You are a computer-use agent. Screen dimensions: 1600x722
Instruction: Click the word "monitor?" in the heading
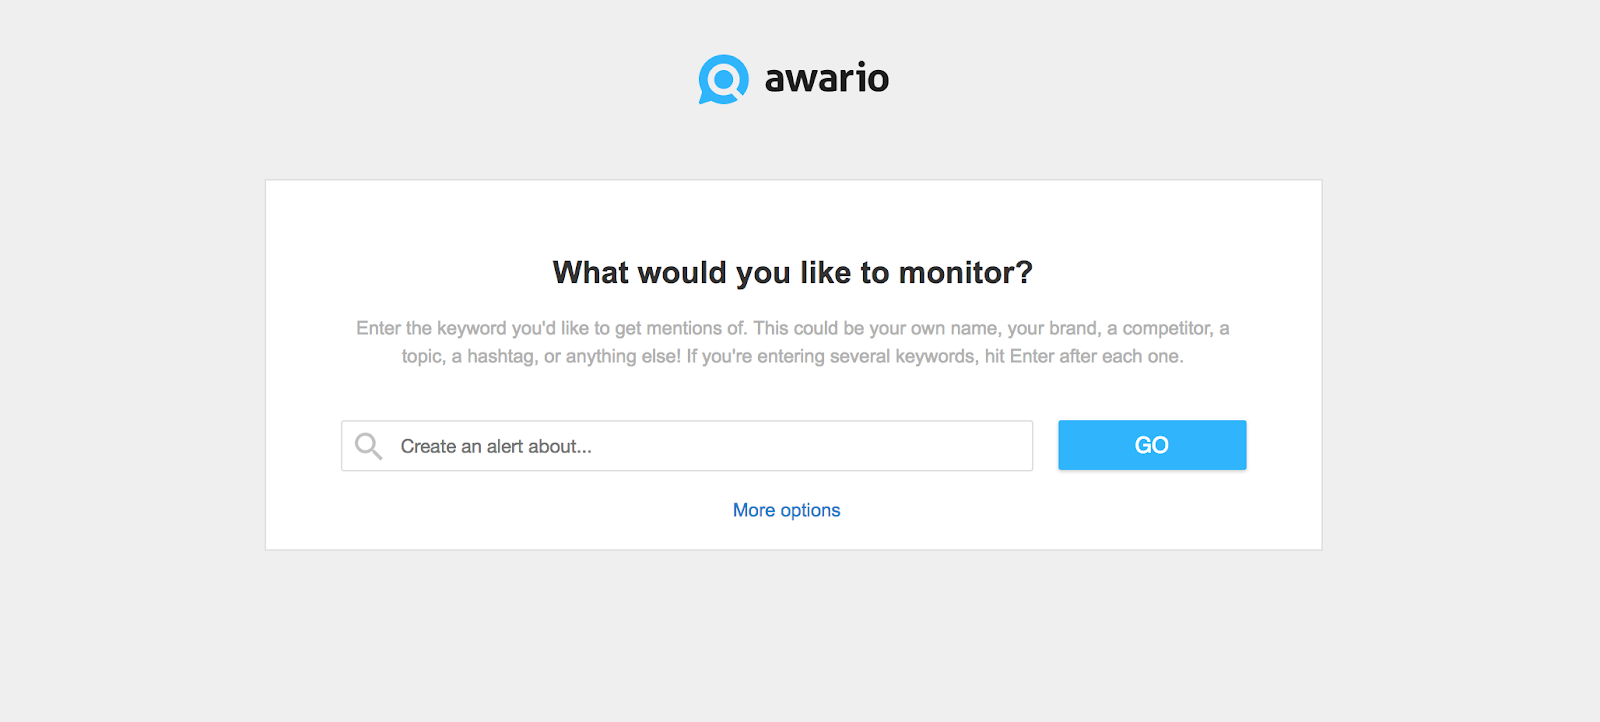click(x=965, y=273)
